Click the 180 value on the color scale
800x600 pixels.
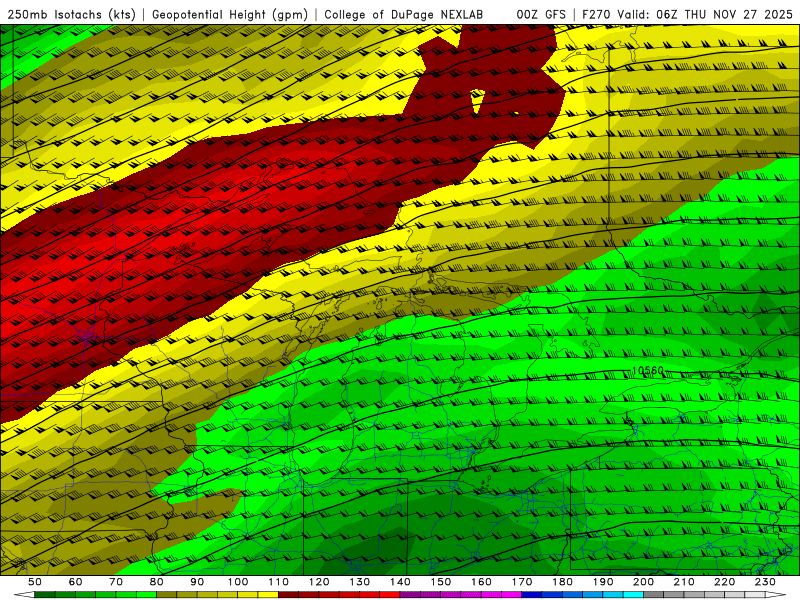tap(562, 582)
